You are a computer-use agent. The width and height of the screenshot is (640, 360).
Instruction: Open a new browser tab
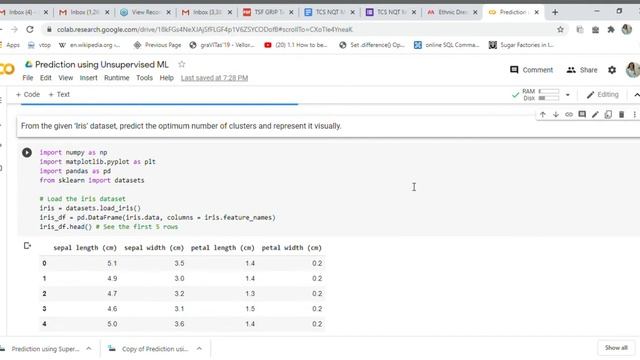pos(555,12)
